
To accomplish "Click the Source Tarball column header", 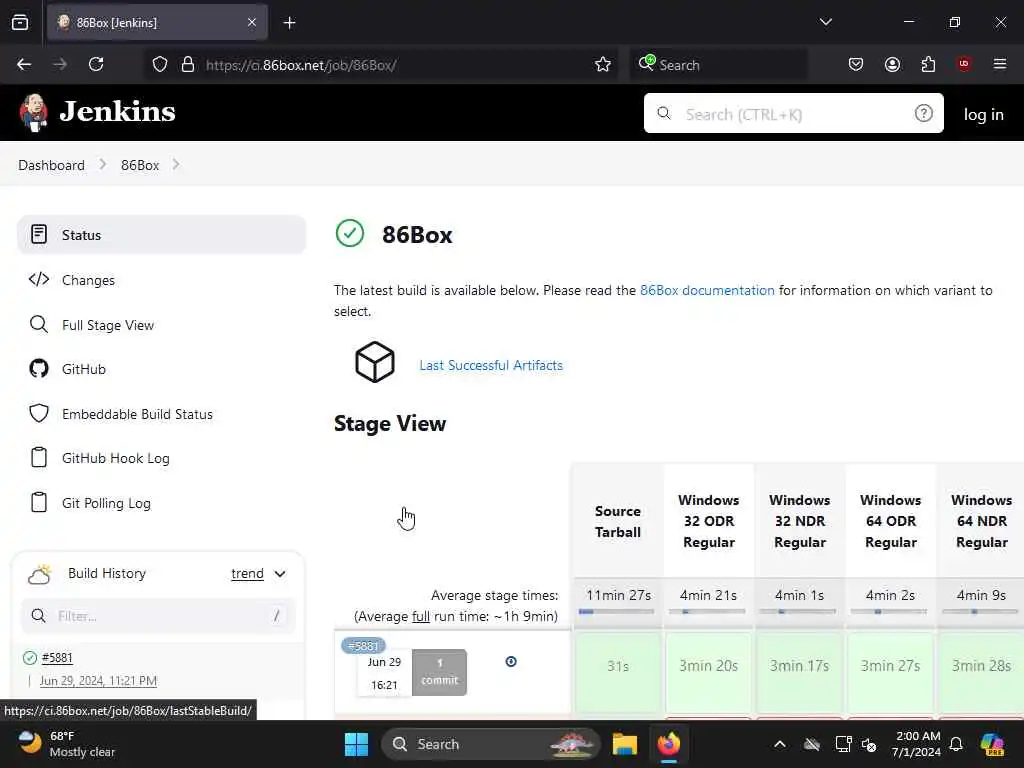I will (618, 521).
